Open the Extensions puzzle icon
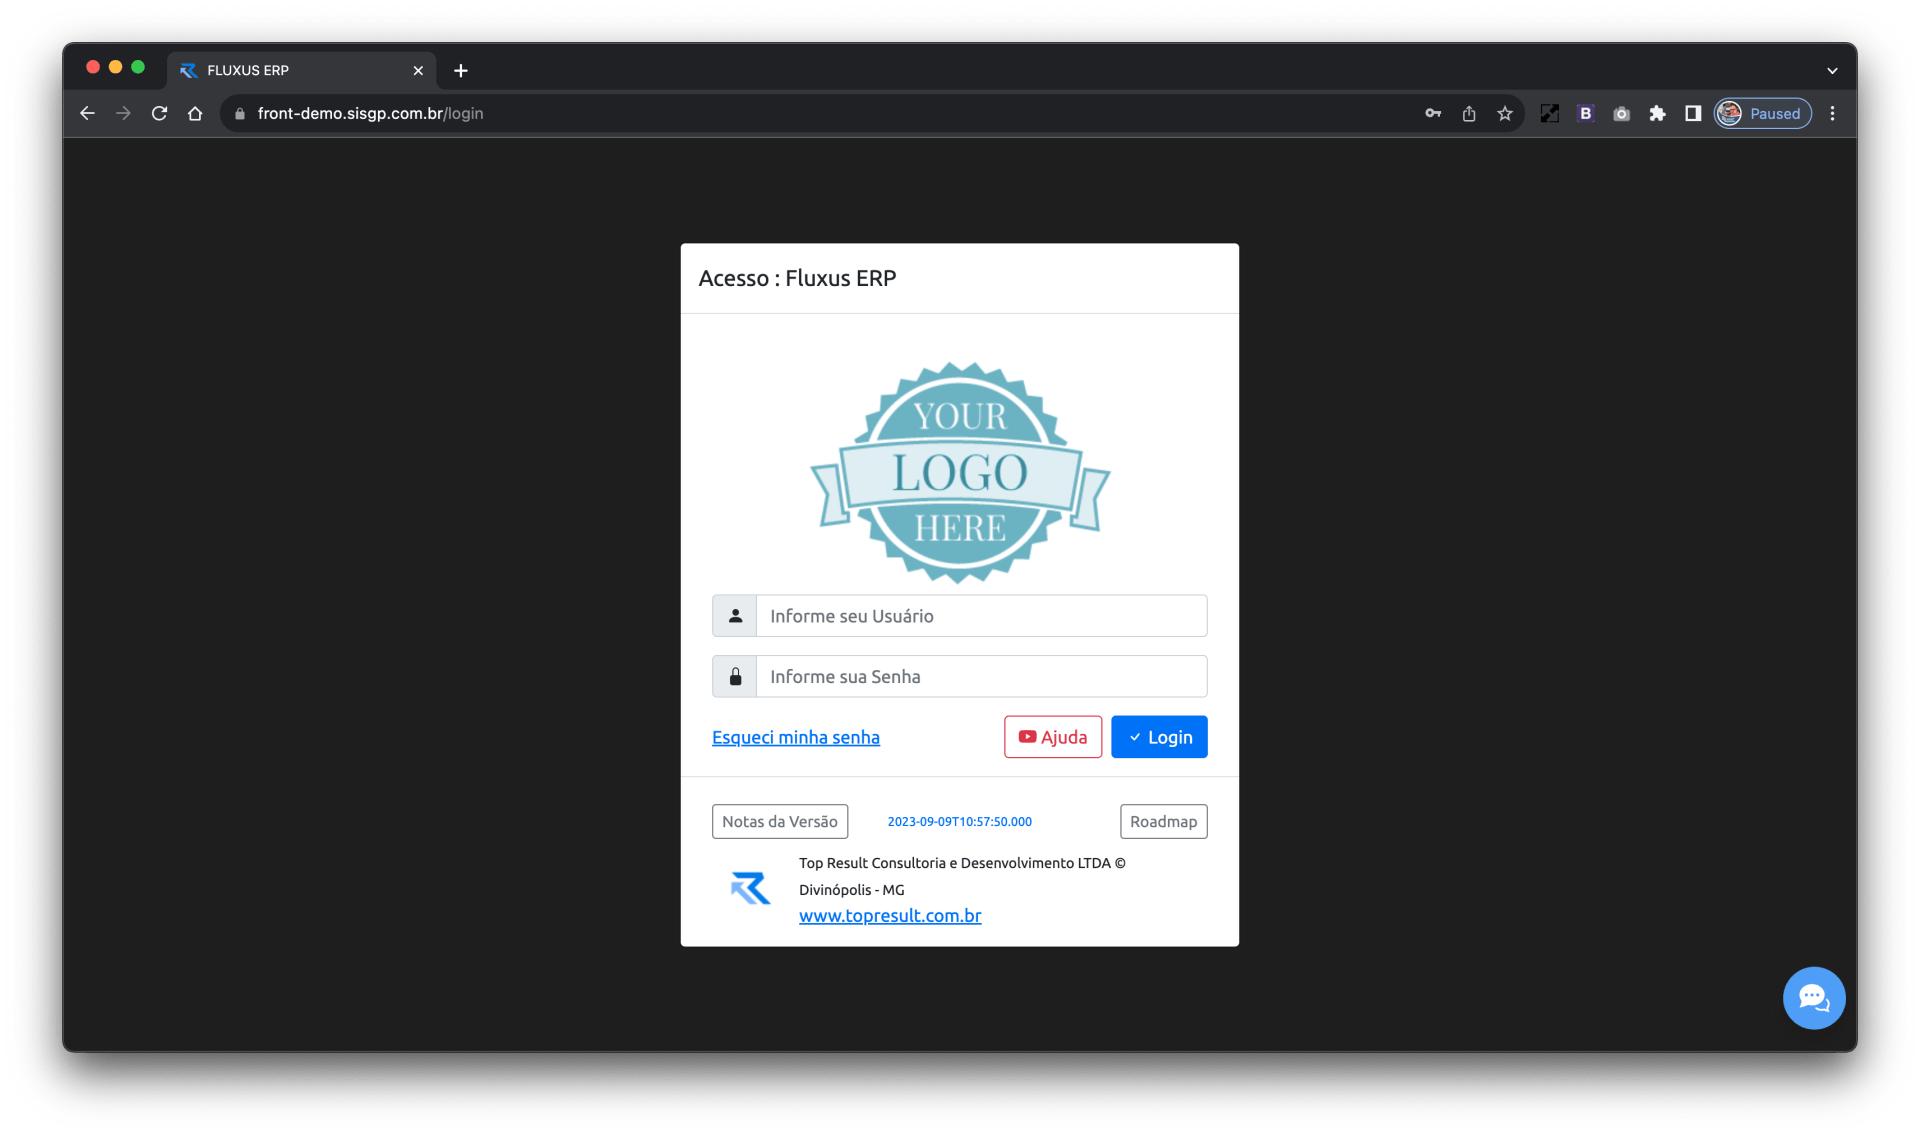This screenshot has height=1135, width=1920. pos(1657,114)
